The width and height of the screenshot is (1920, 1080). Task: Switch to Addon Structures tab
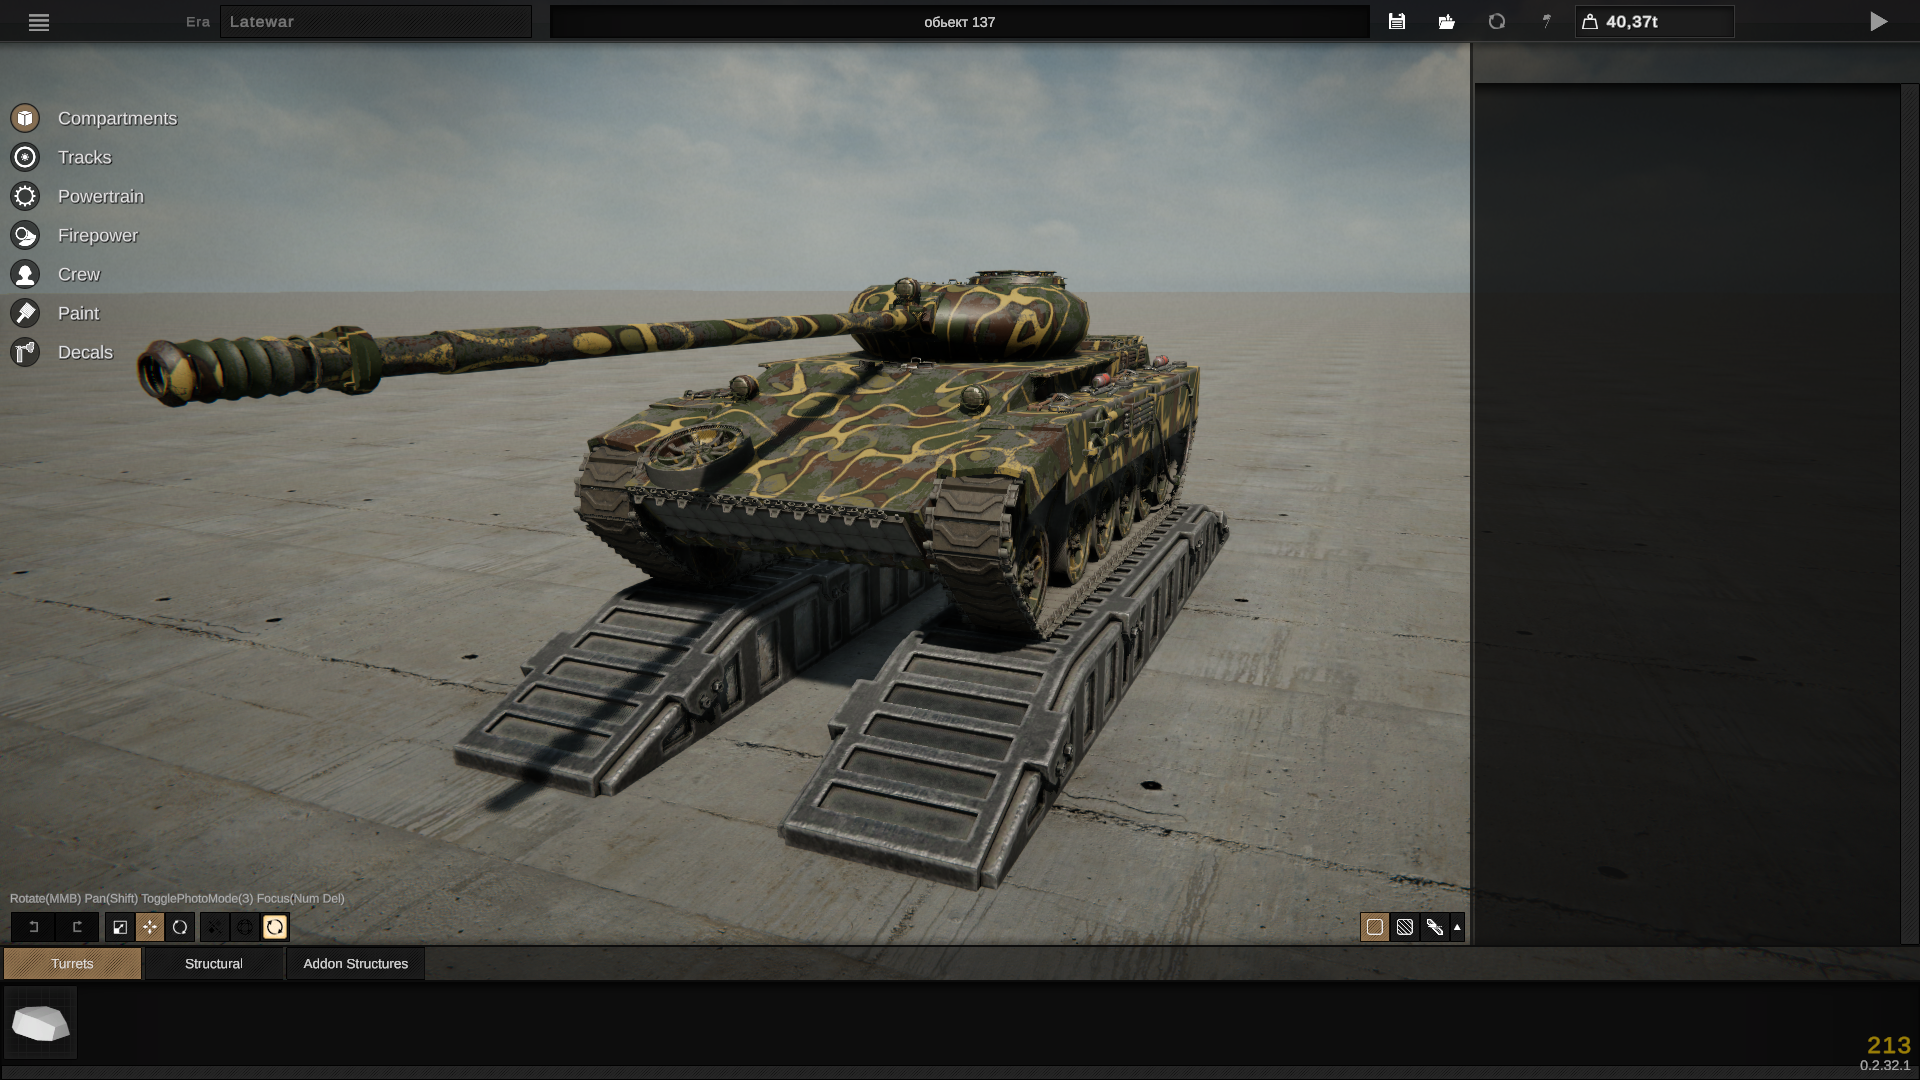pos(355,963)
